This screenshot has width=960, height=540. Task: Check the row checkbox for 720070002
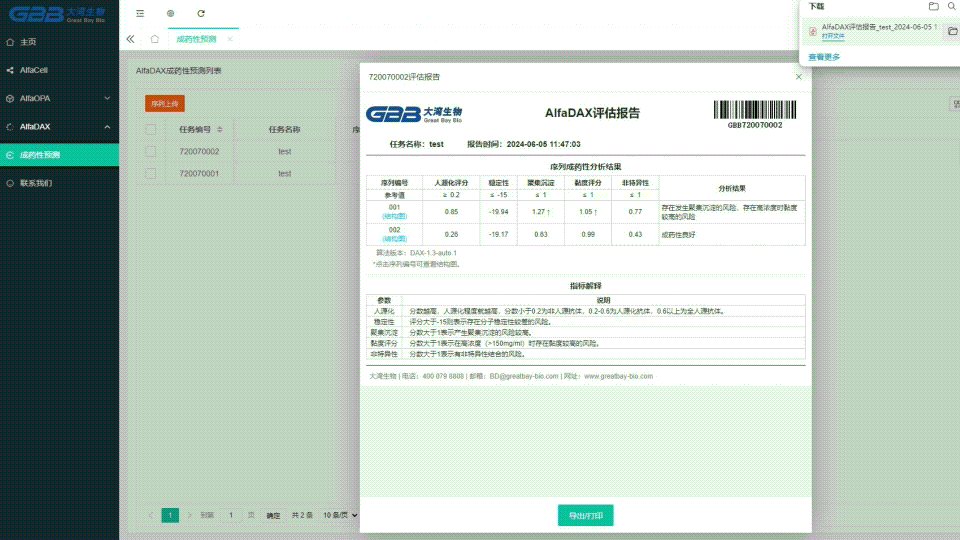151,152
